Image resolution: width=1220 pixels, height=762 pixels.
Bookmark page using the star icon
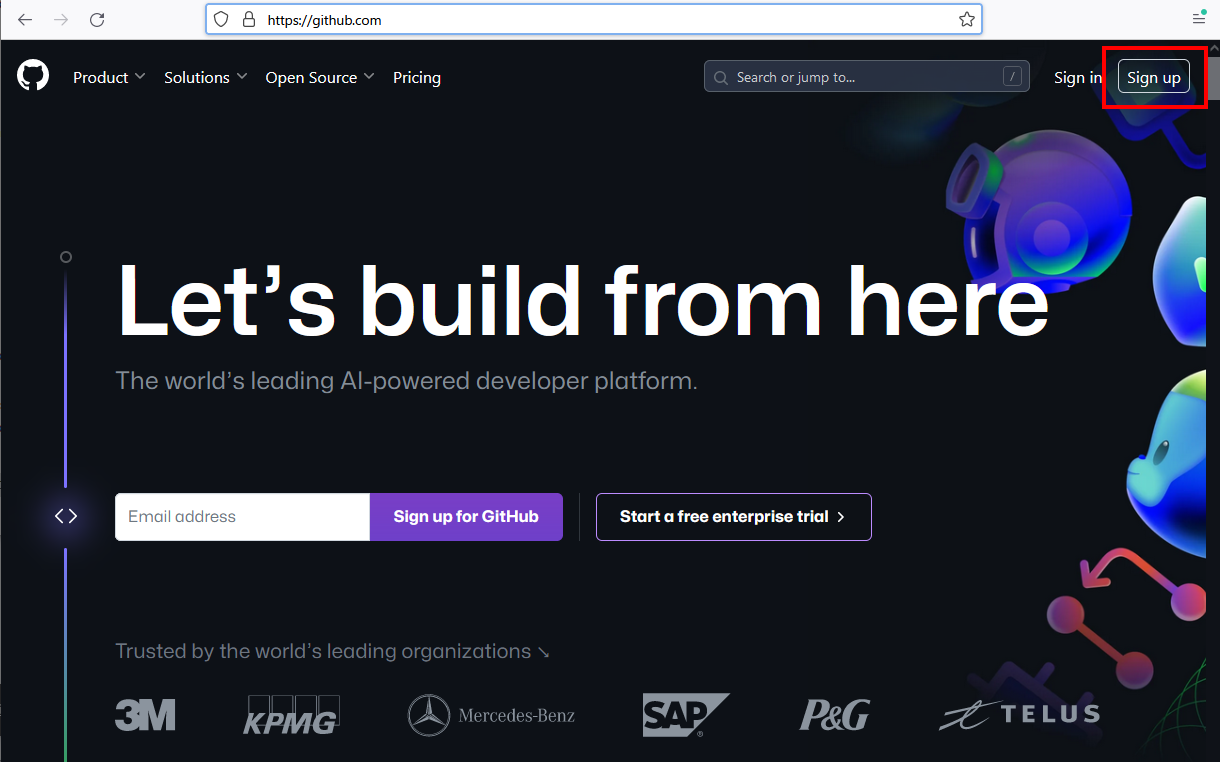pos(966,20)
